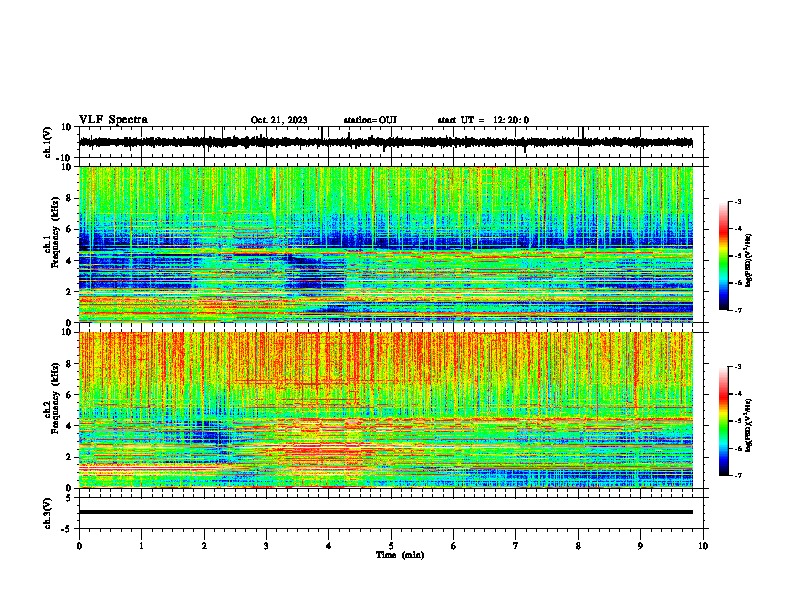
Task: Click the ch.3 flat voltage trace
Action: [x=385, y=512]
